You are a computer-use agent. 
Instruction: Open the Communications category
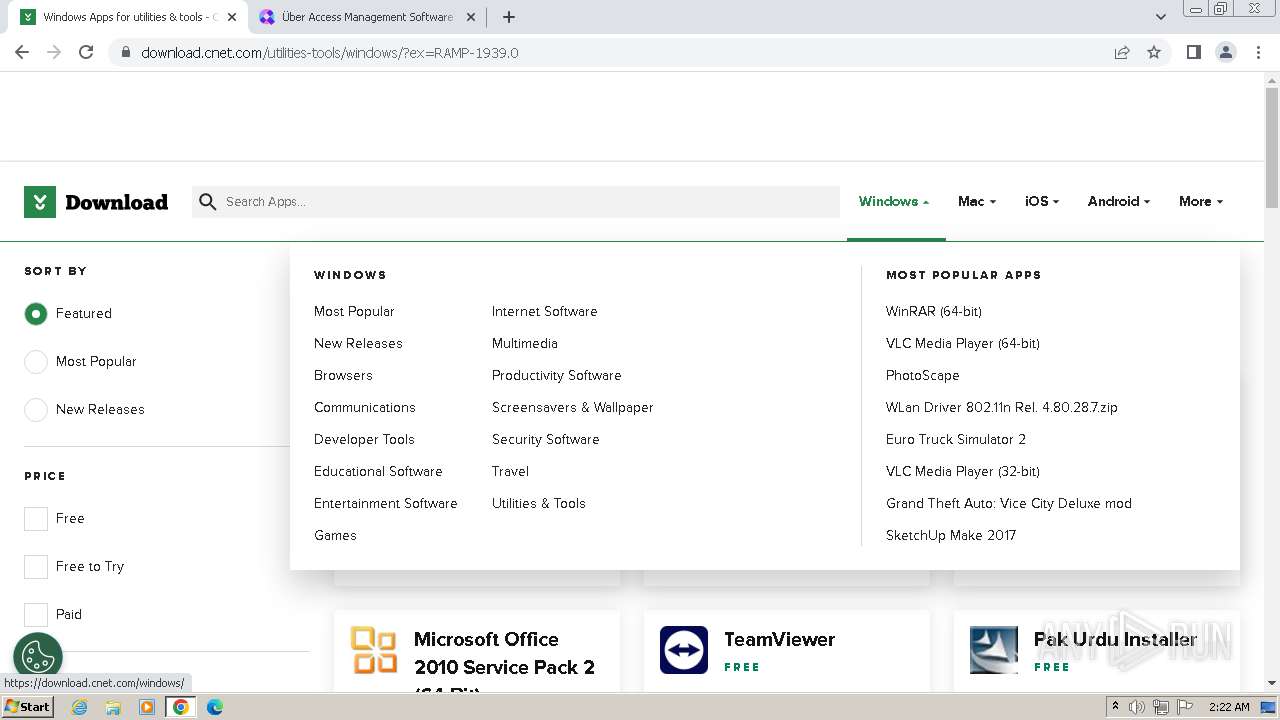click(365, 407)
